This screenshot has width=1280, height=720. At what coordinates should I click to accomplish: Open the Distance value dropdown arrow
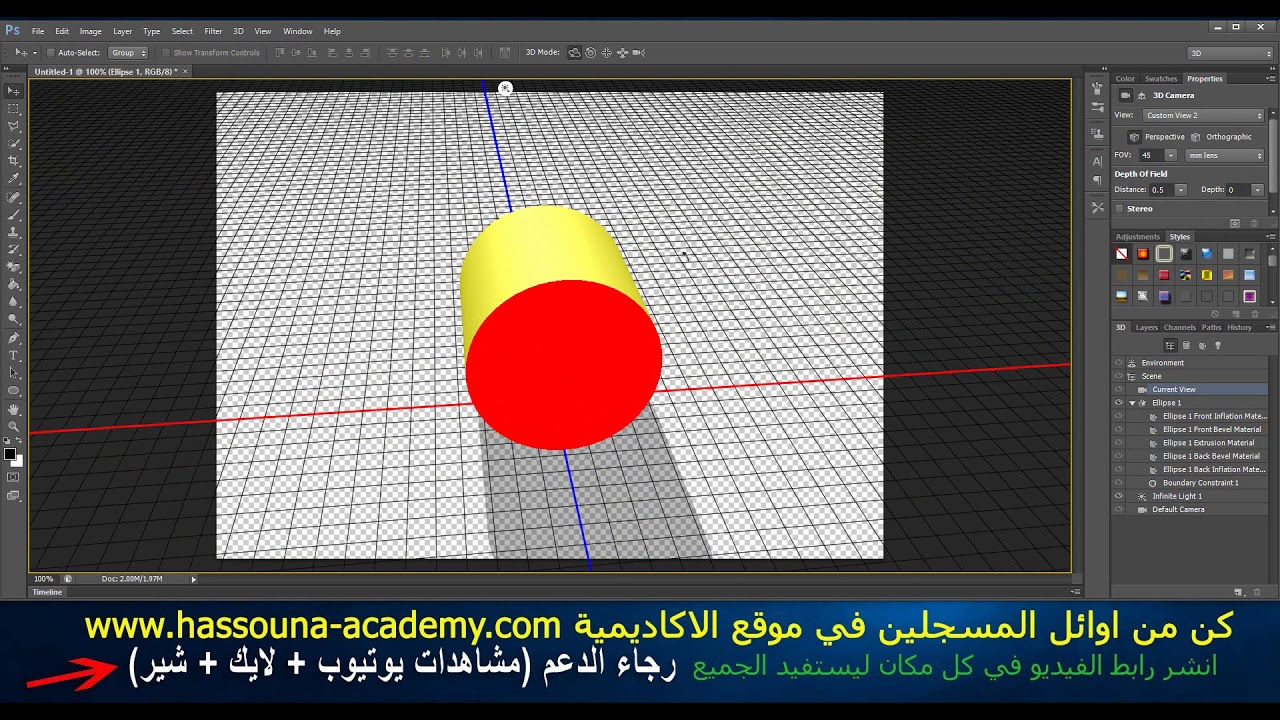click(1181, 190)
